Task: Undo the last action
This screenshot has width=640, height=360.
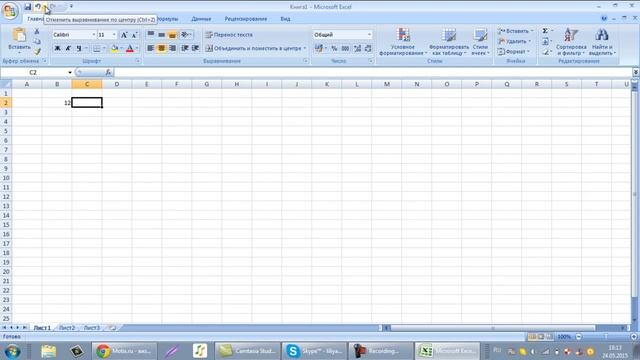Action: (x=38, y=7)
